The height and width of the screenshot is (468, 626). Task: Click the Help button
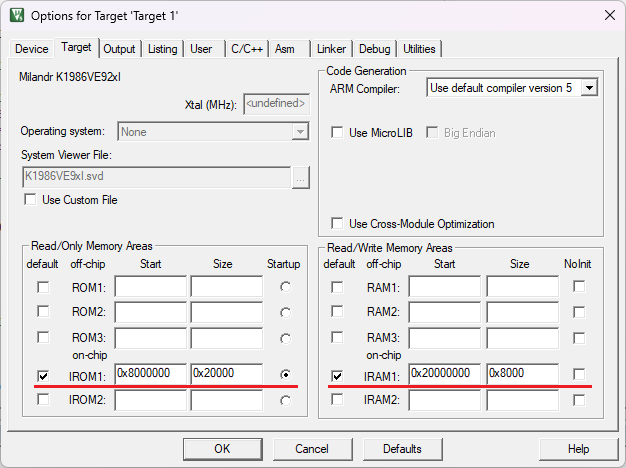pos(578,449)
